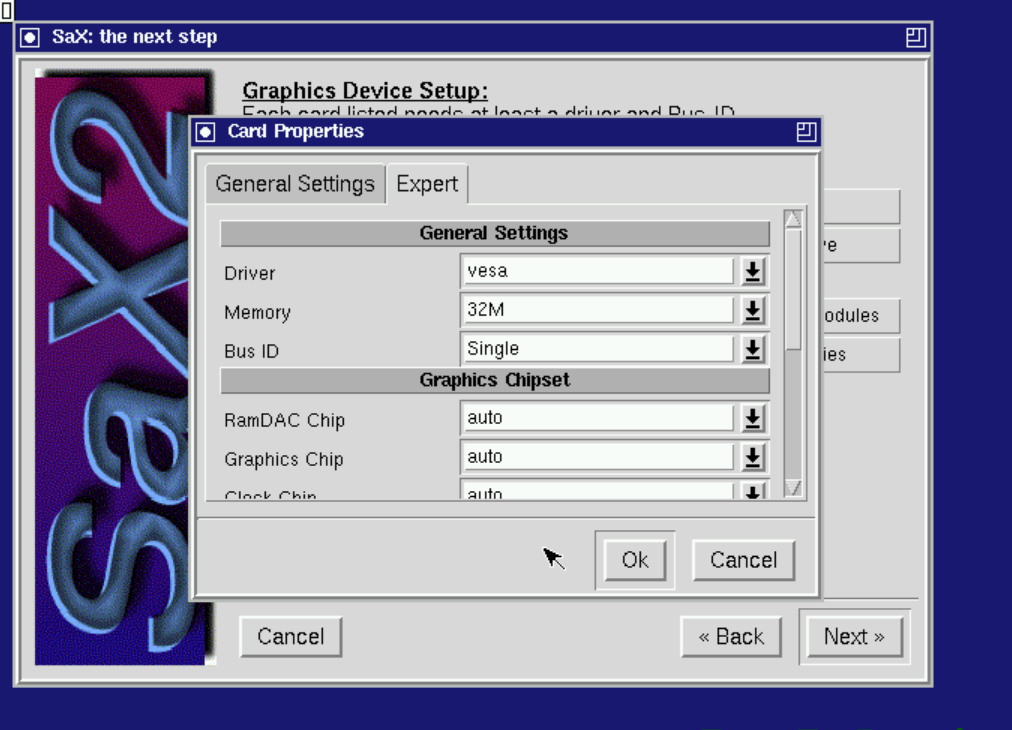Click the Graphics Device Setup heading
The image size is (1012, 730).
click(x=365, y=90)
